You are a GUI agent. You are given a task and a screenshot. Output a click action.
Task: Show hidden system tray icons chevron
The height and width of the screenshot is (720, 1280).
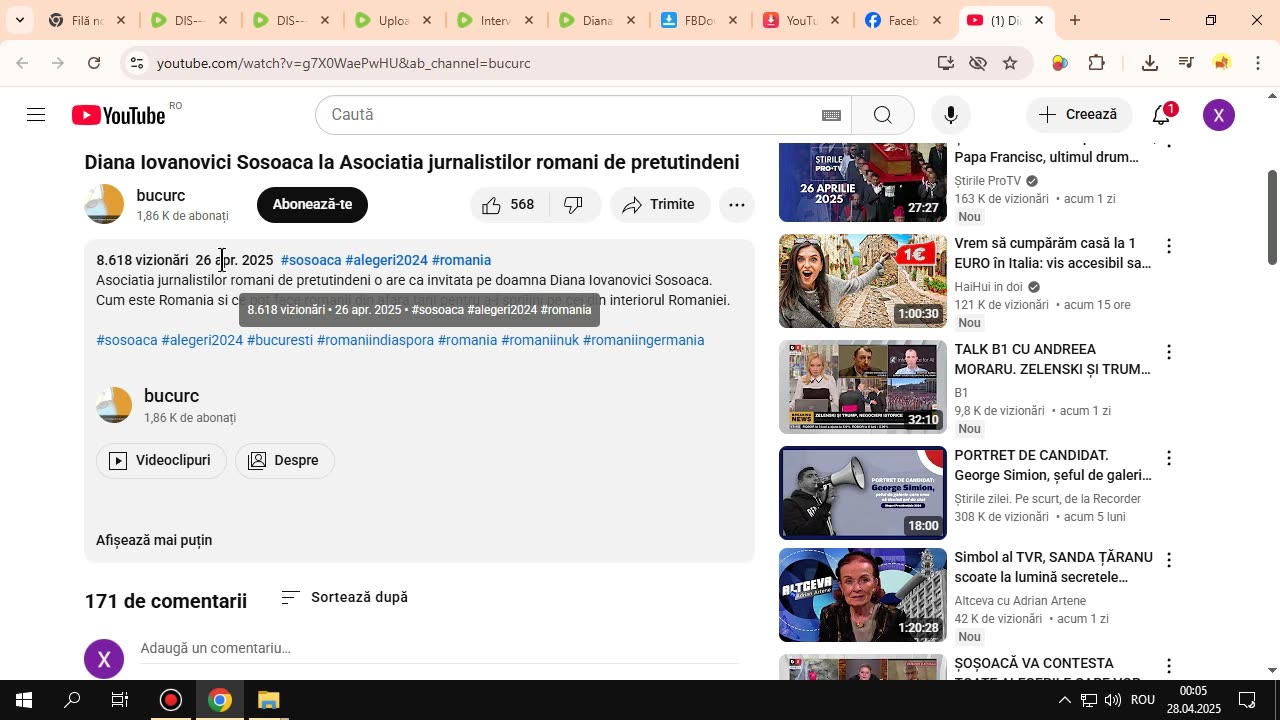(x=1064, y=700)
